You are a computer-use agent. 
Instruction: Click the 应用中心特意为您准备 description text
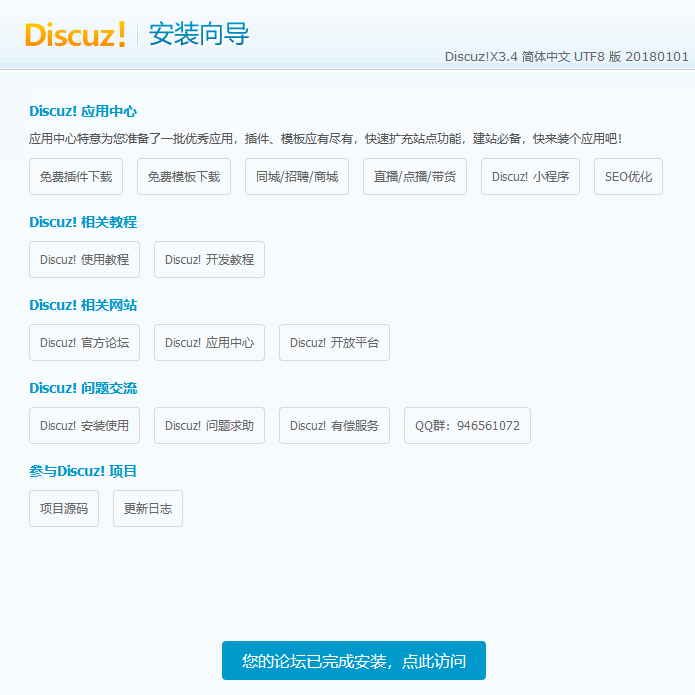(x=325, y=139)
